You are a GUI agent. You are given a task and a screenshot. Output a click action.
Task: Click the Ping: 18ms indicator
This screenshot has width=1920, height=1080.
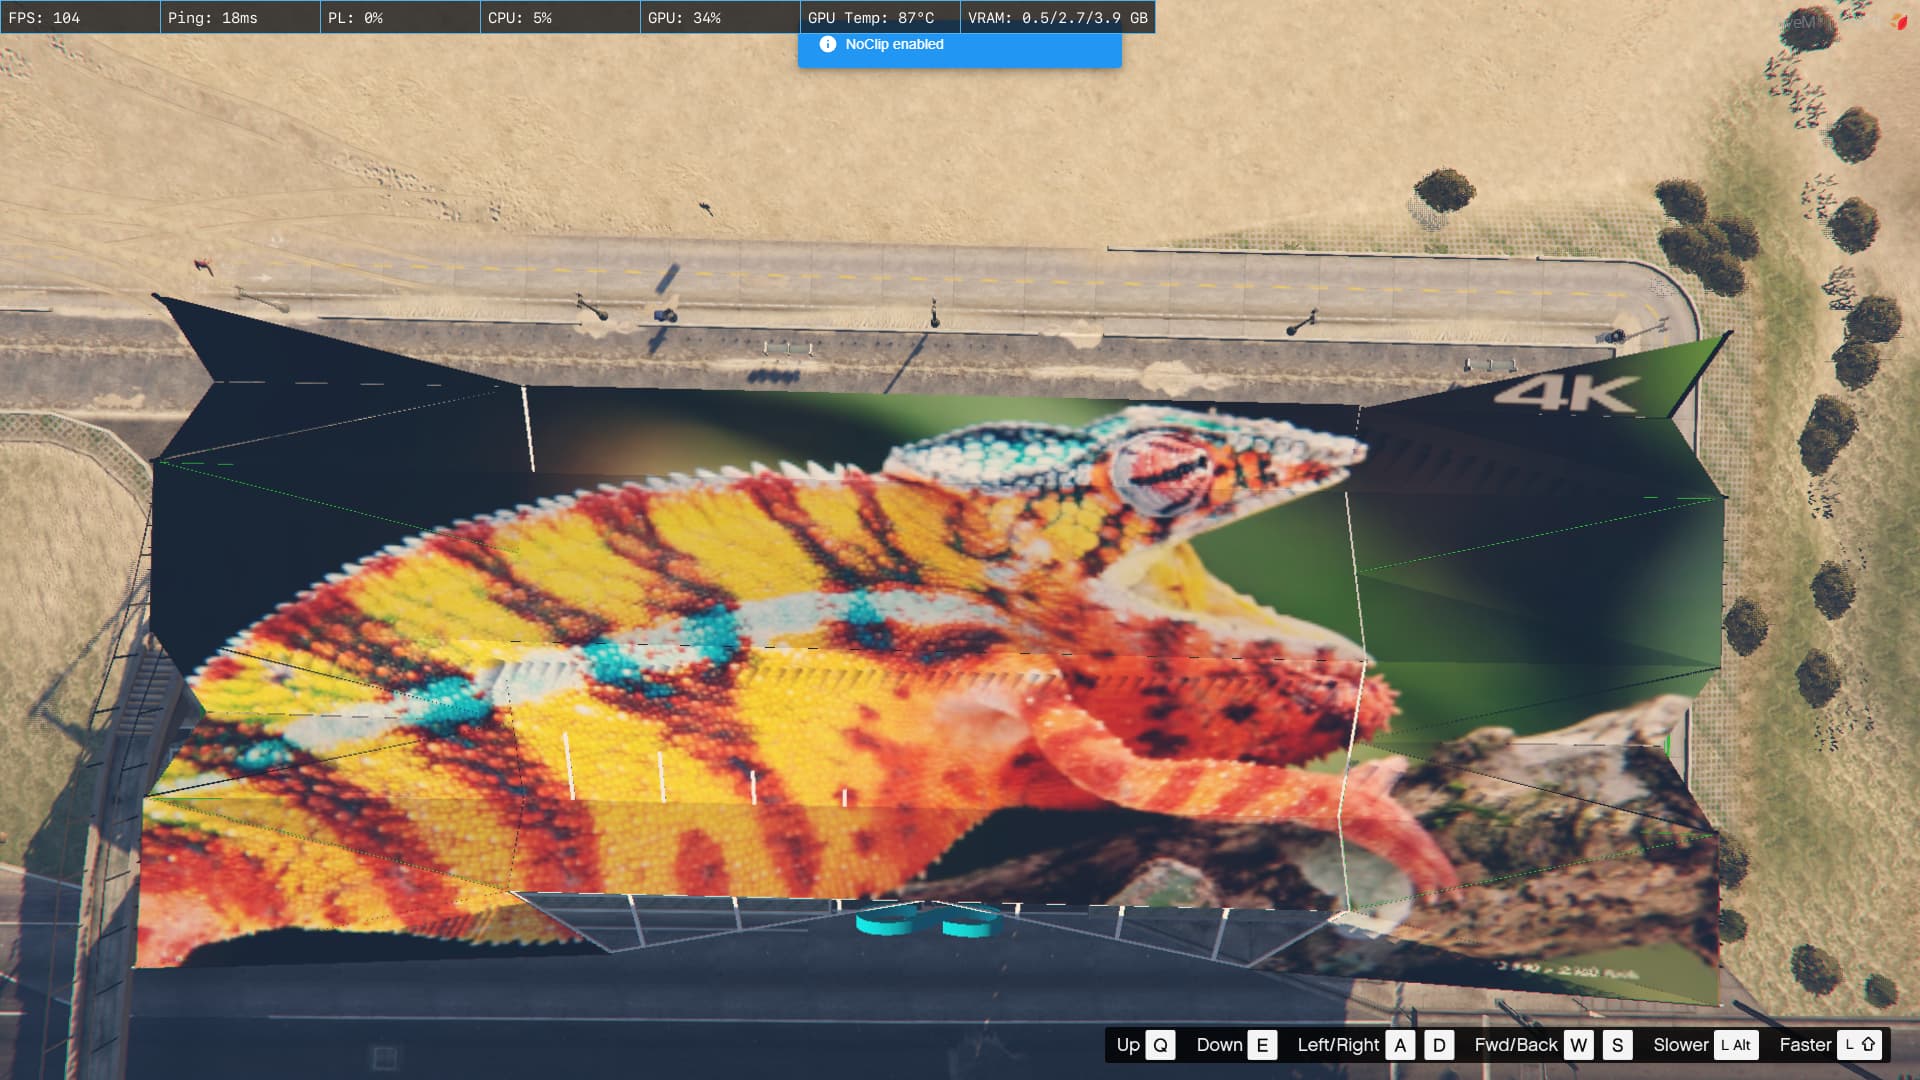[x=213, y=18]
